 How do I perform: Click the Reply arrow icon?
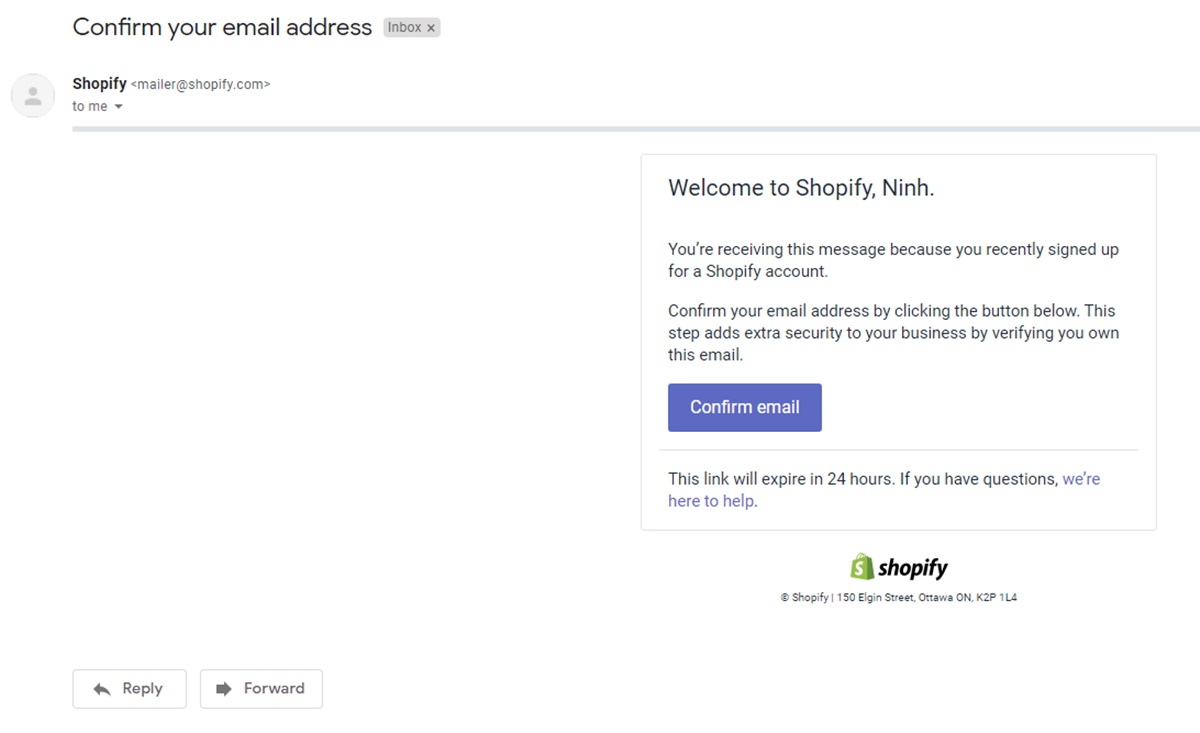(101, 689)
